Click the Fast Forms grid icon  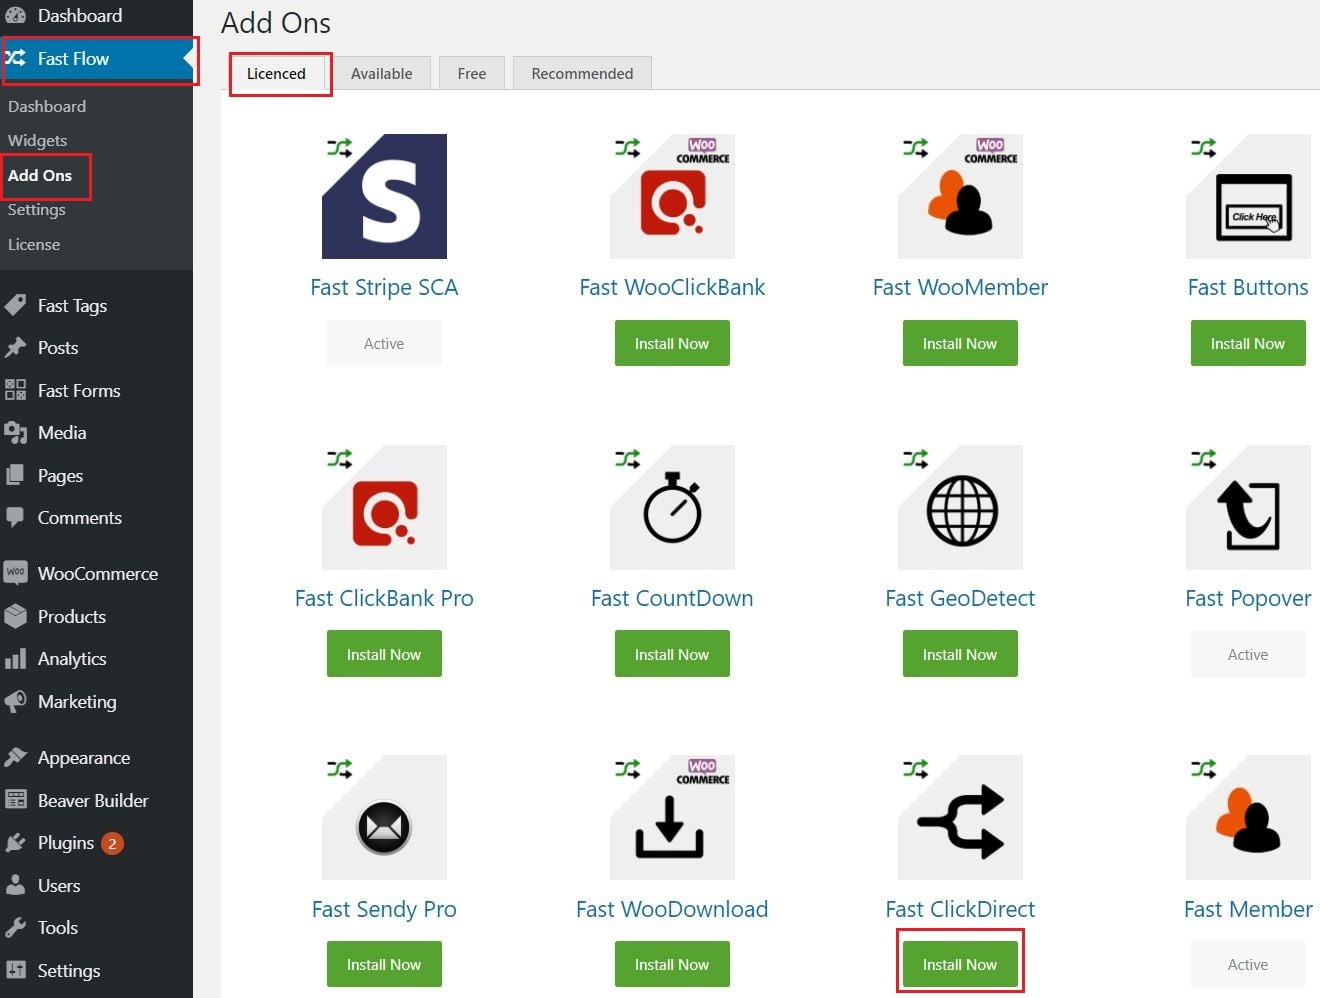point(15,390)
